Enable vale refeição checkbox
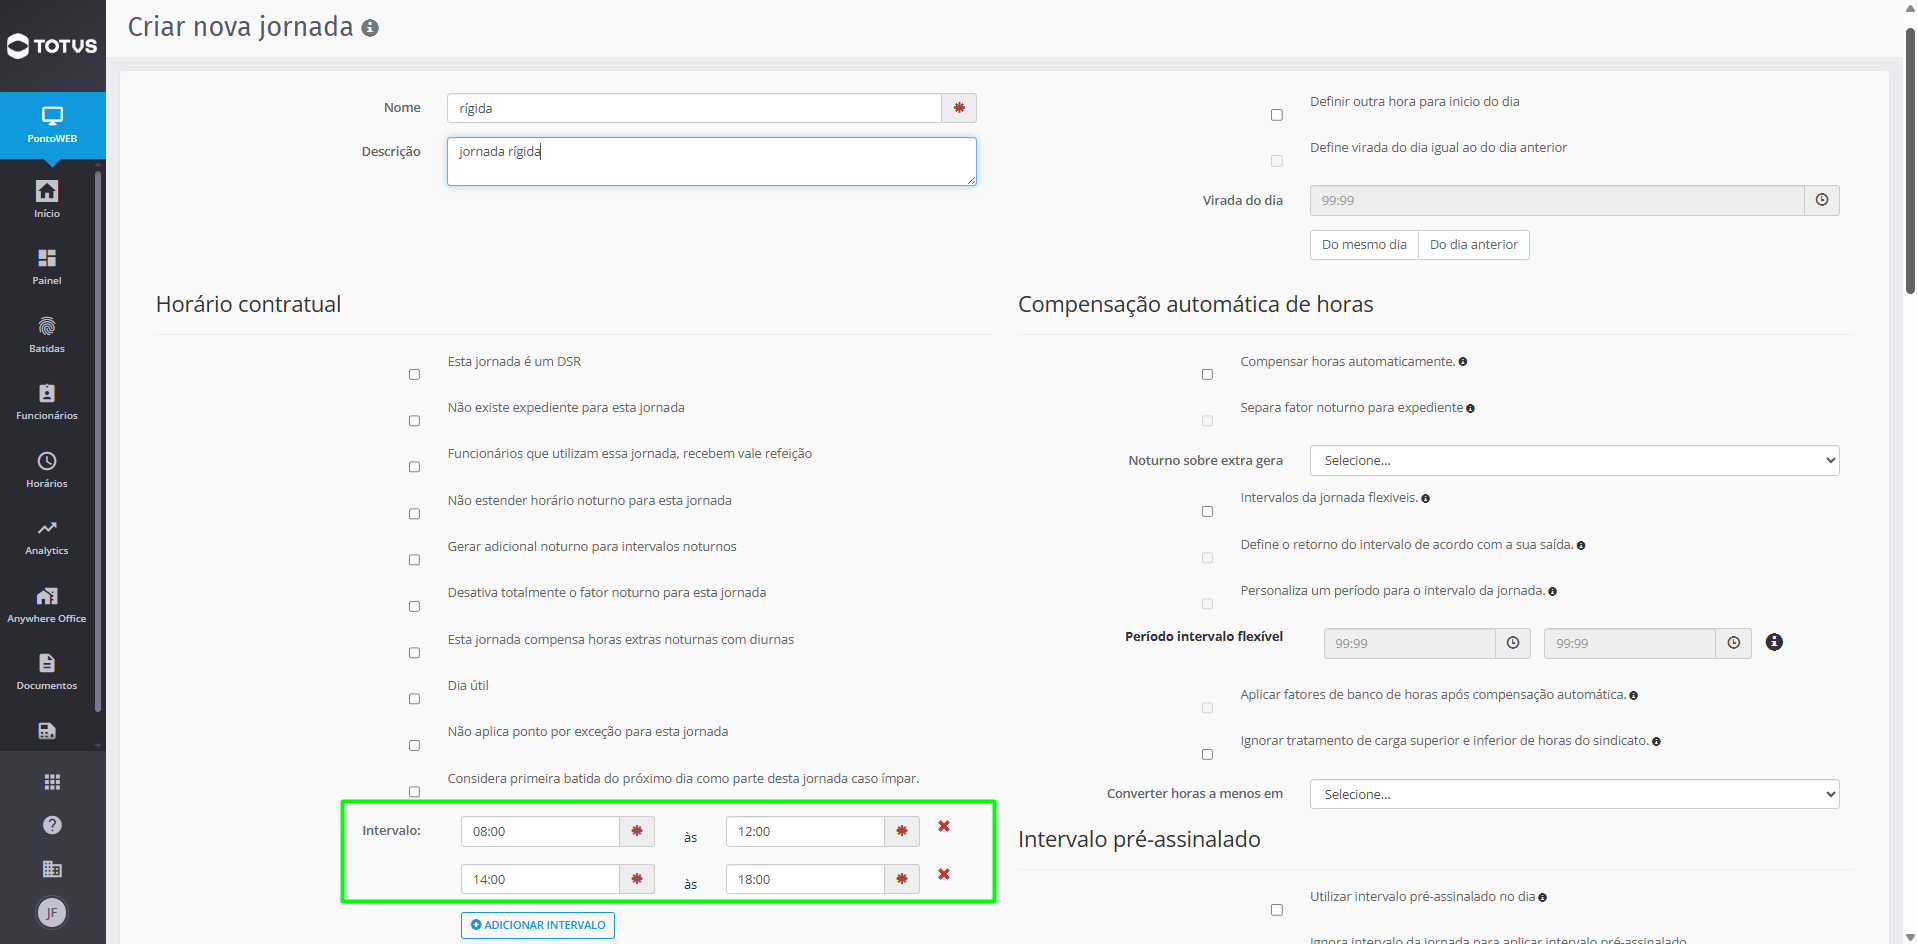Screen dimensions: 1917x944 414,467
